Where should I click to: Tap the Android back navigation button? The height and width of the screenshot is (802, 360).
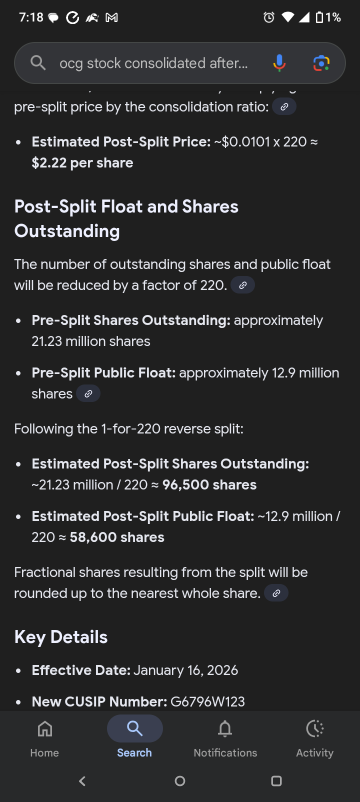click(x=82, y=781)
